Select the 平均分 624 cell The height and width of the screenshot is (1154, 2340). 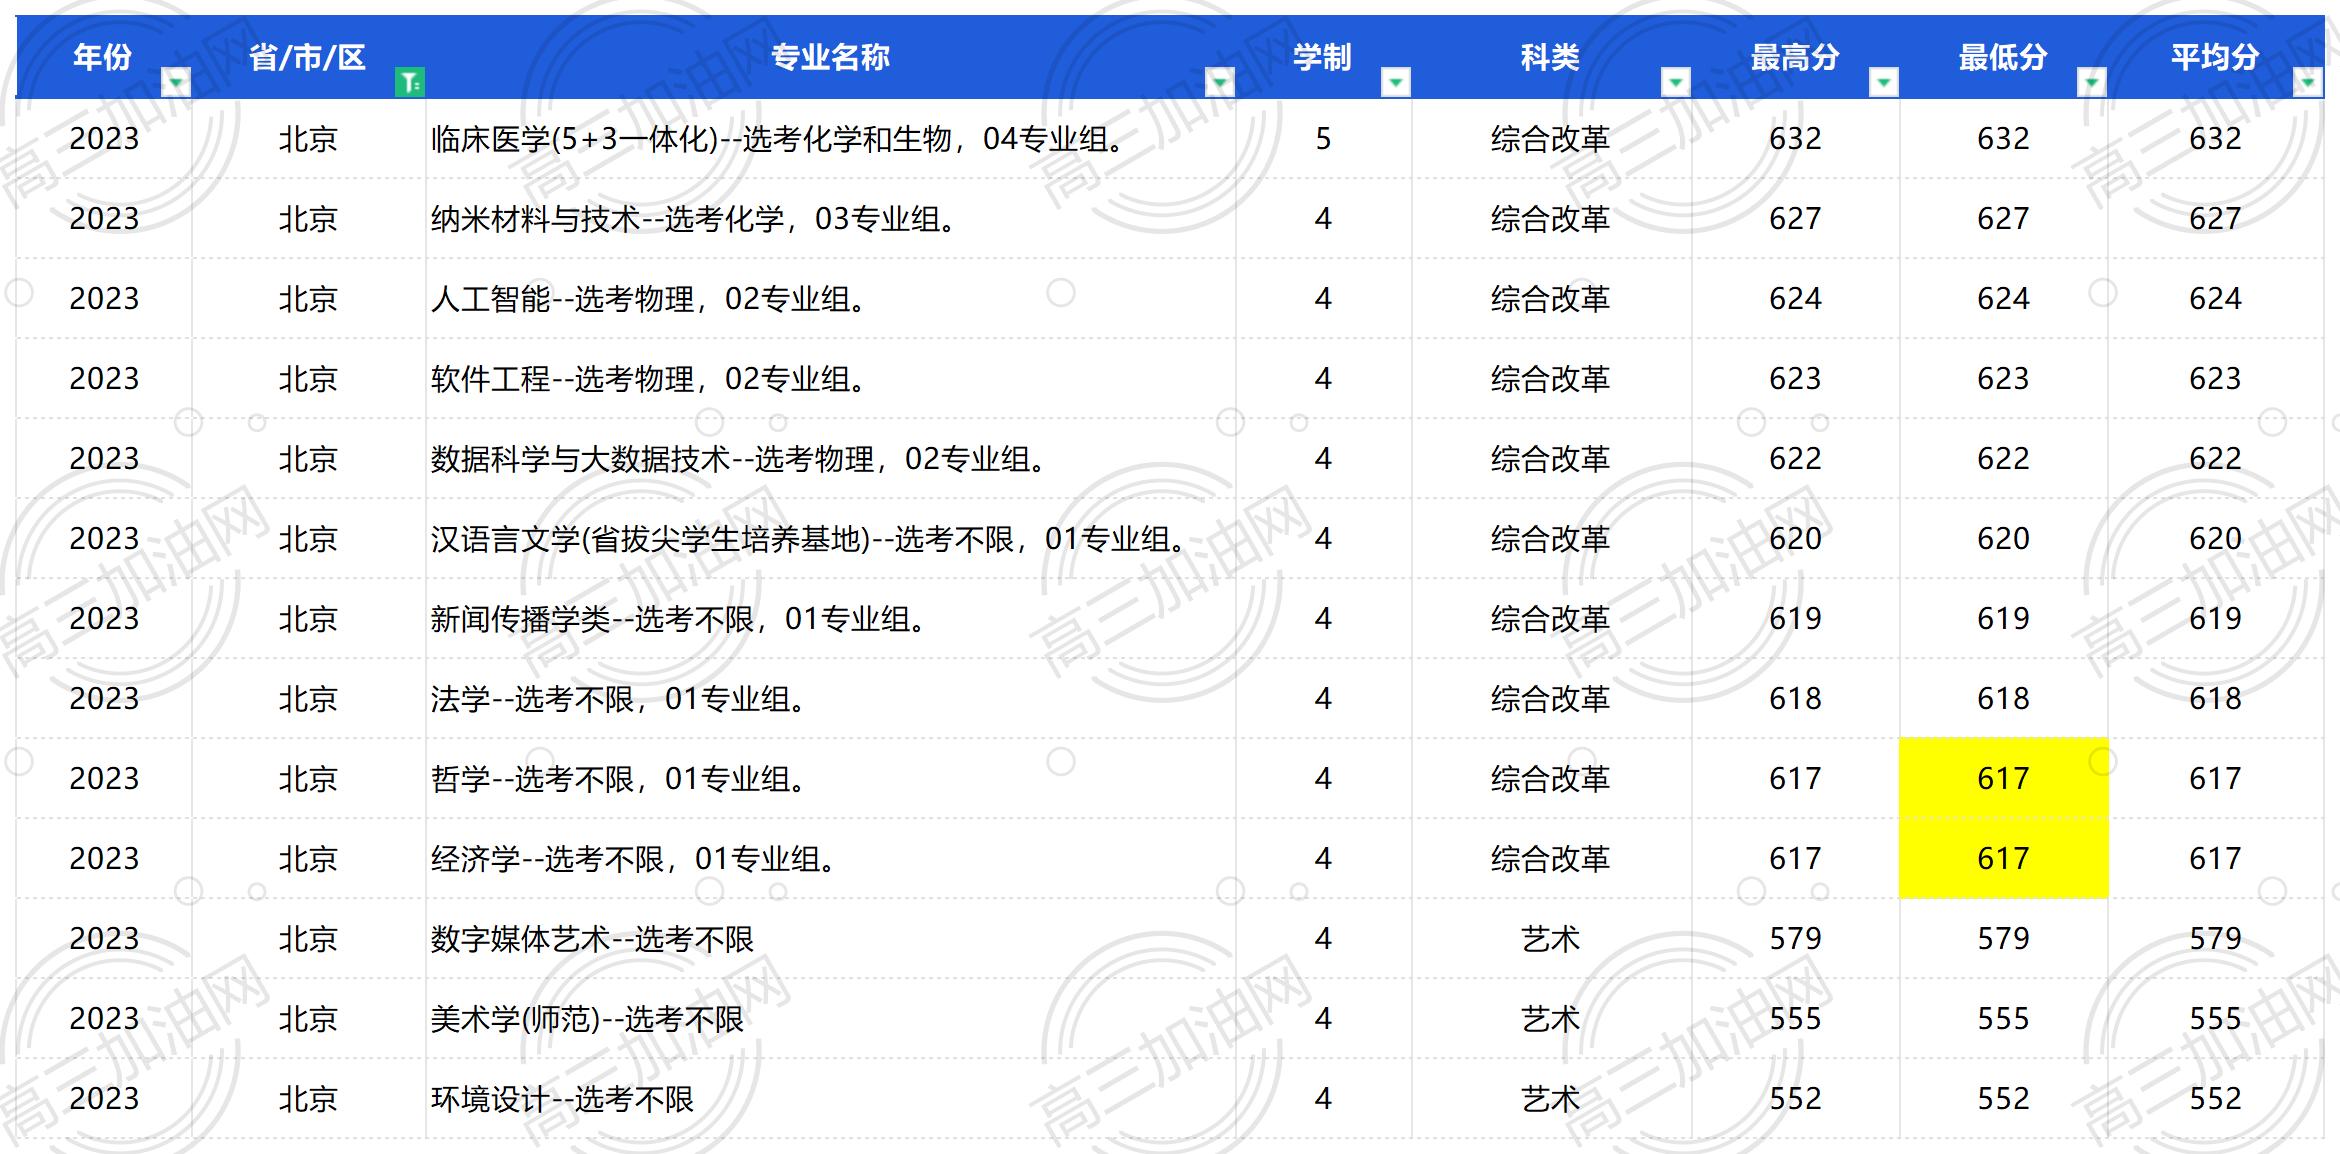[2216, 299]
